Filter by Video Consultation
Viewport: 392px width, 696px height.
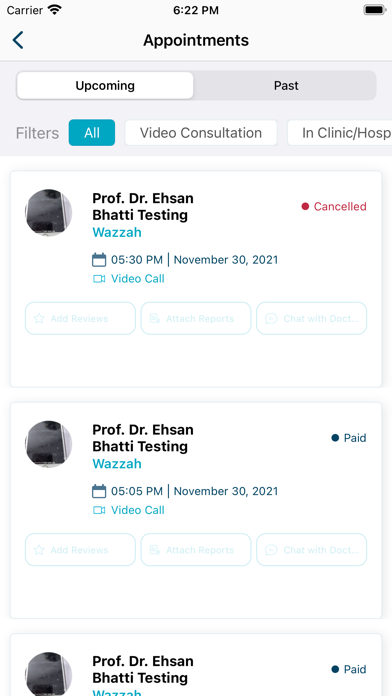click(201, 133)
